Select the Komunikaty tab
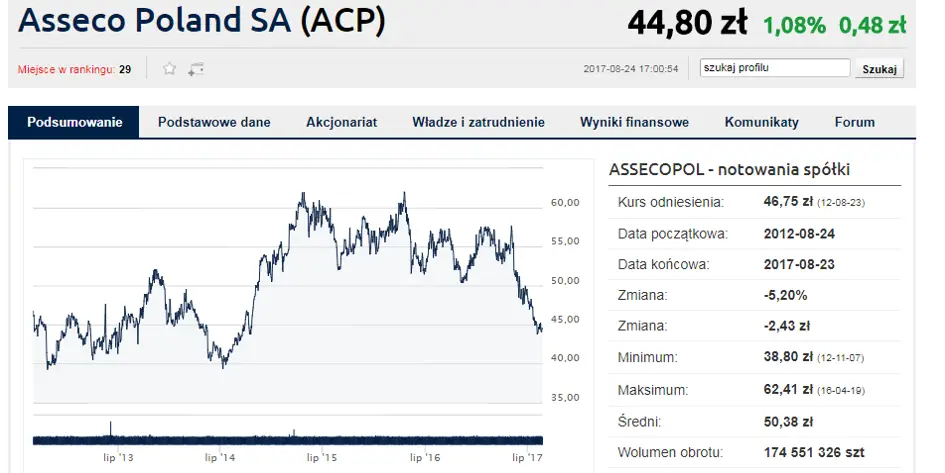 pyautogui.click(x=761, y=123)
